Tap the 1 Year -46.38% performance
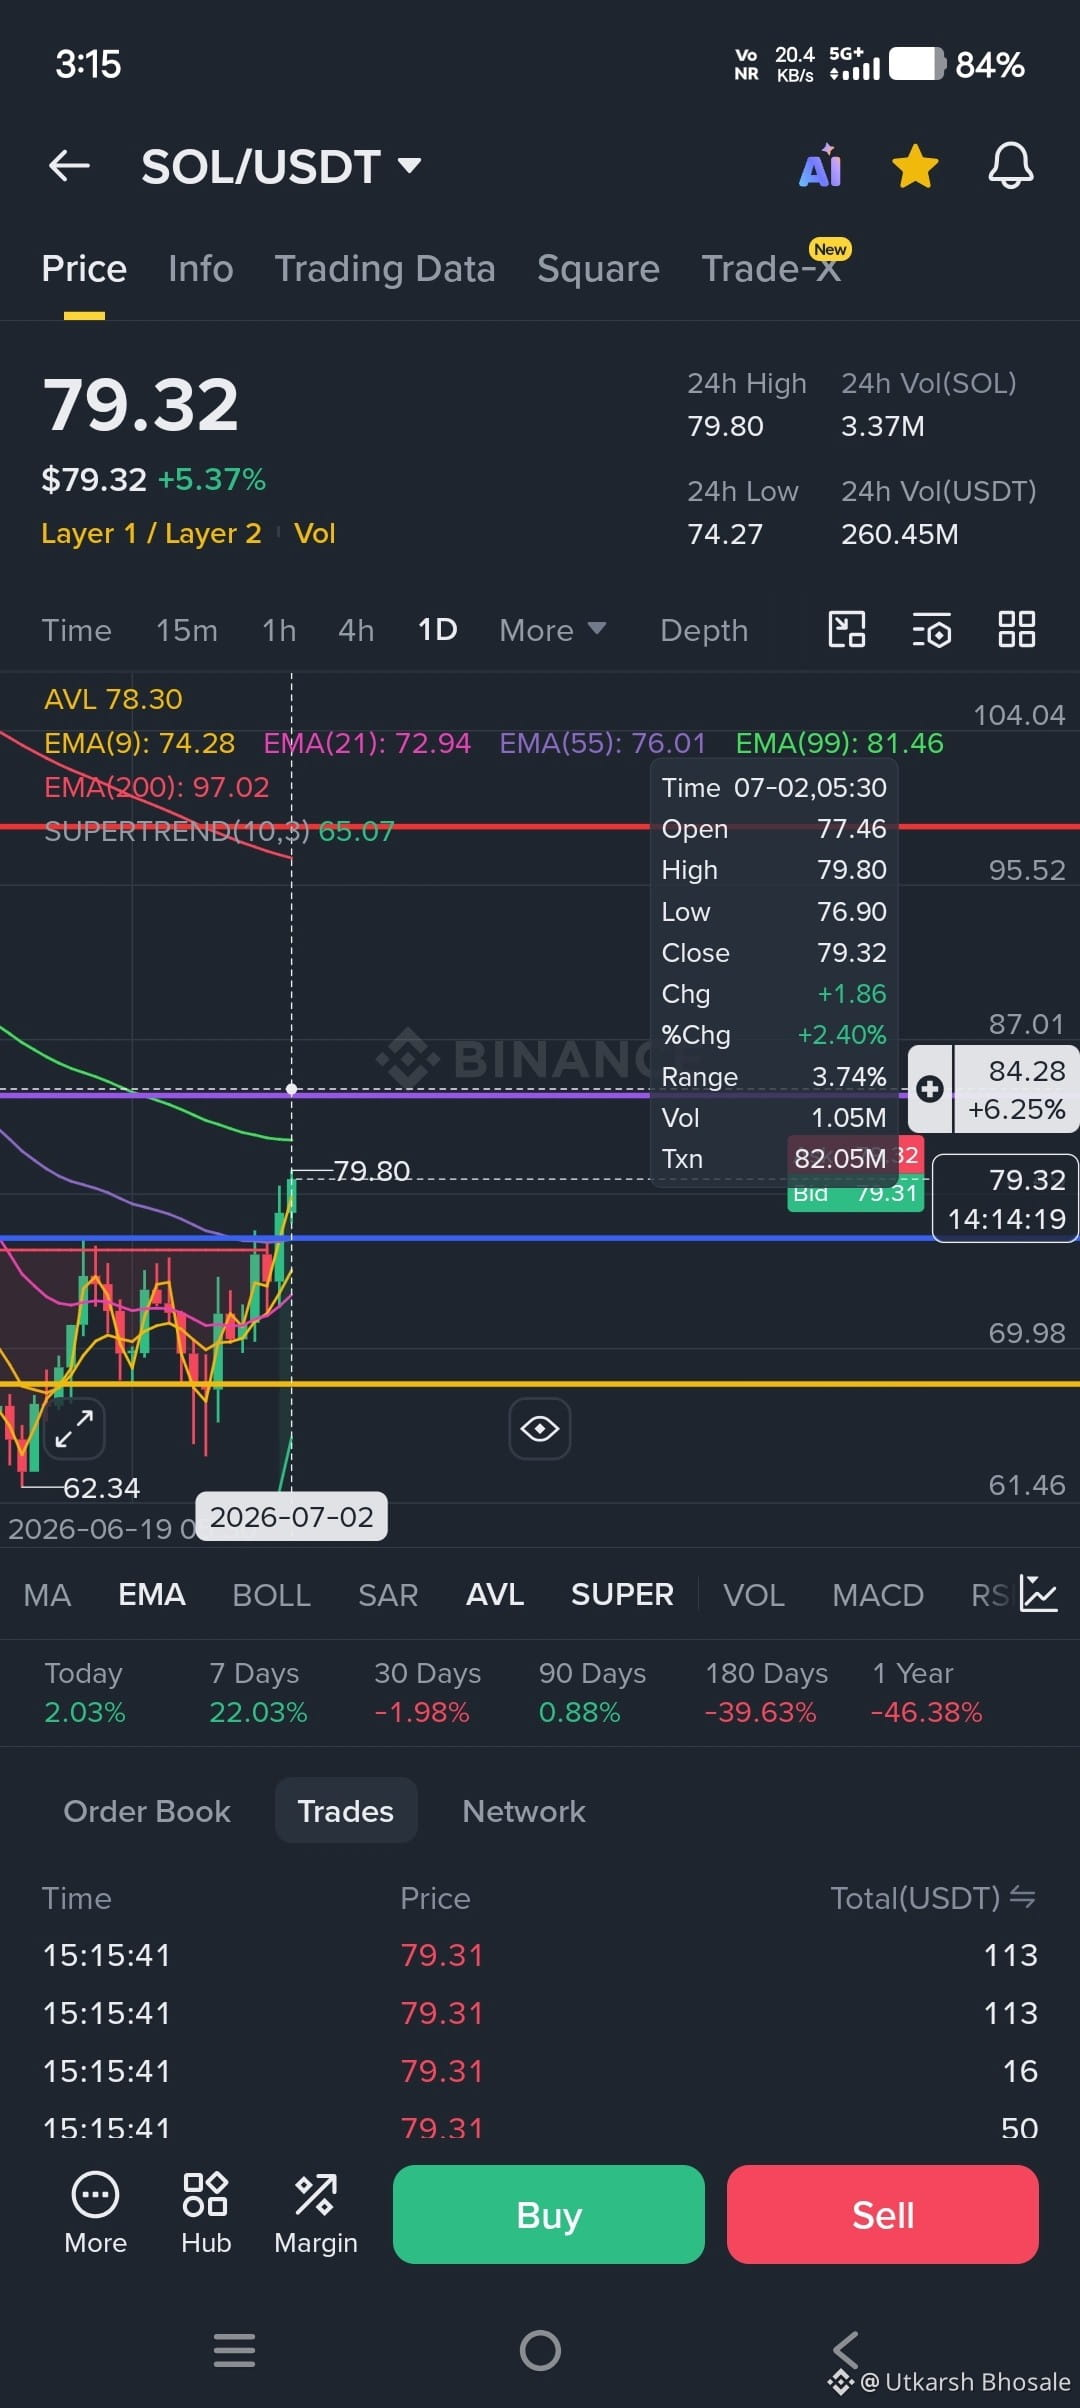Image resolution: width=1080 pixels, height=2408 pixels. pyautogui.click(x=927, y=1693)
